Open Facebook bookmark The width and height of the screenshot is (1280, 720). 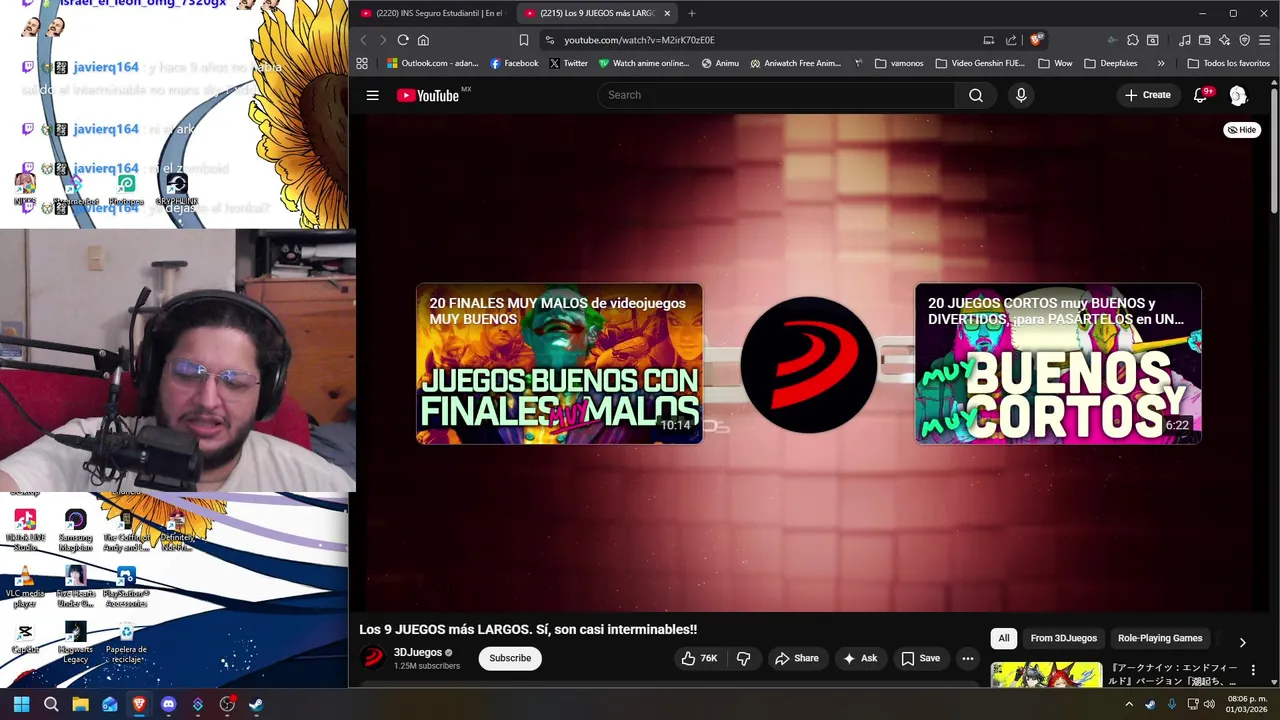tap(514, 63)
